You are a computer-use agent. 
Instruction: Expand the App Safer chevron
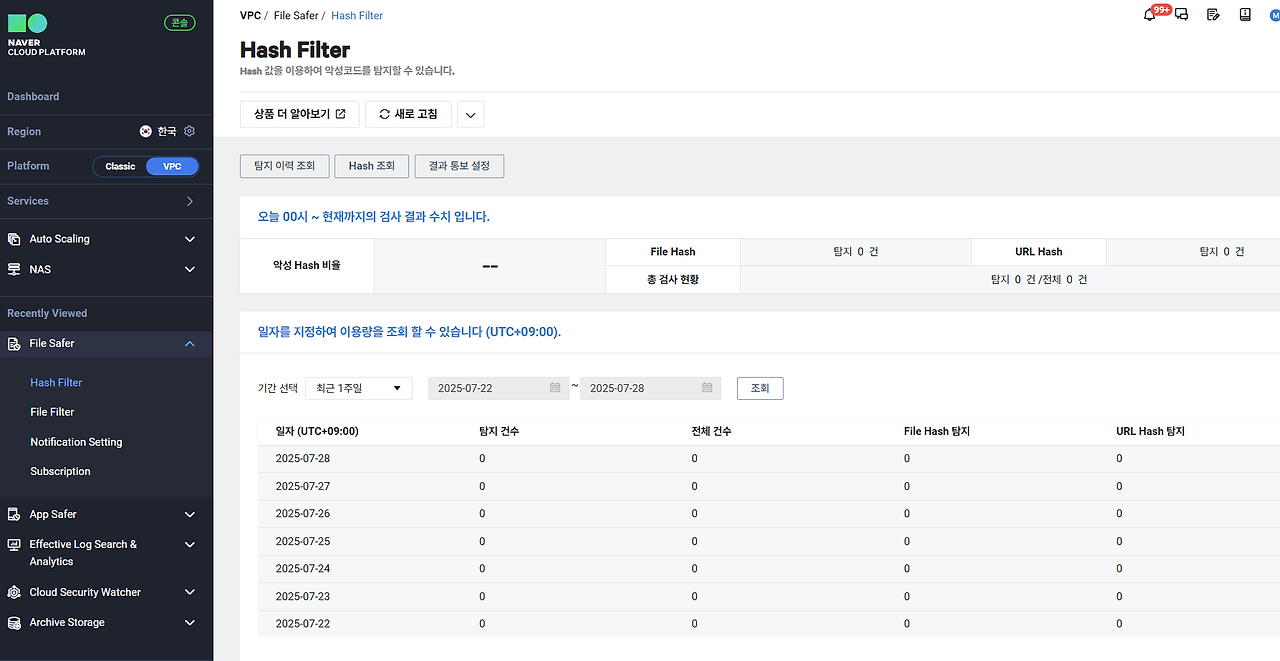click(190, 514)
